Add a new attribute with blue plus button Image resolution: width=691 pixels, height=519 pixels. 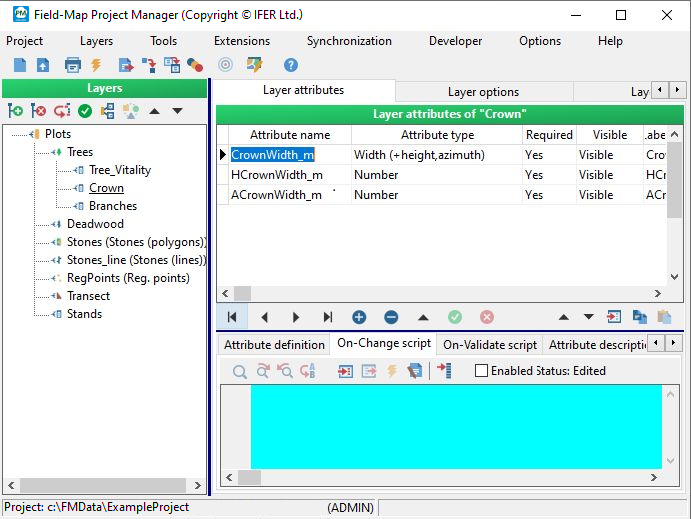[x=359, y=317]
